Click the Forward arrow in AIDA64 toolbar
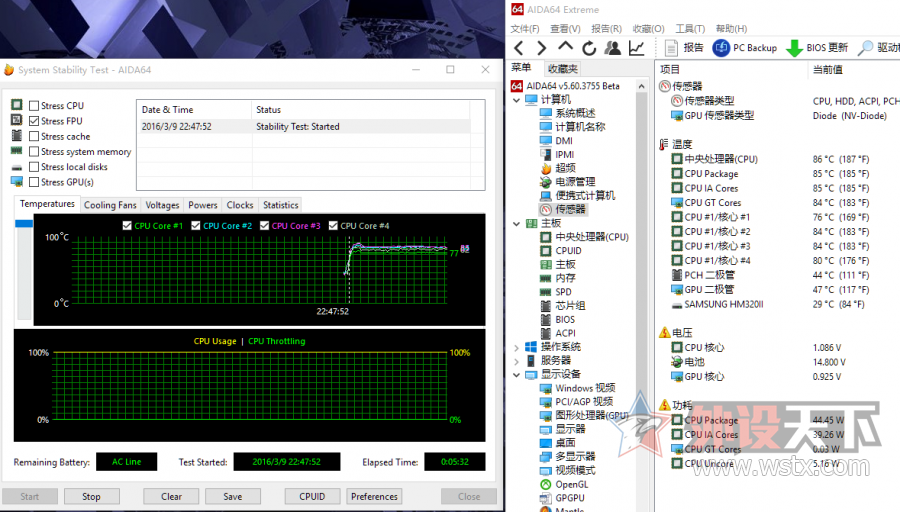 pyautogui.click(x=541, y=48)
